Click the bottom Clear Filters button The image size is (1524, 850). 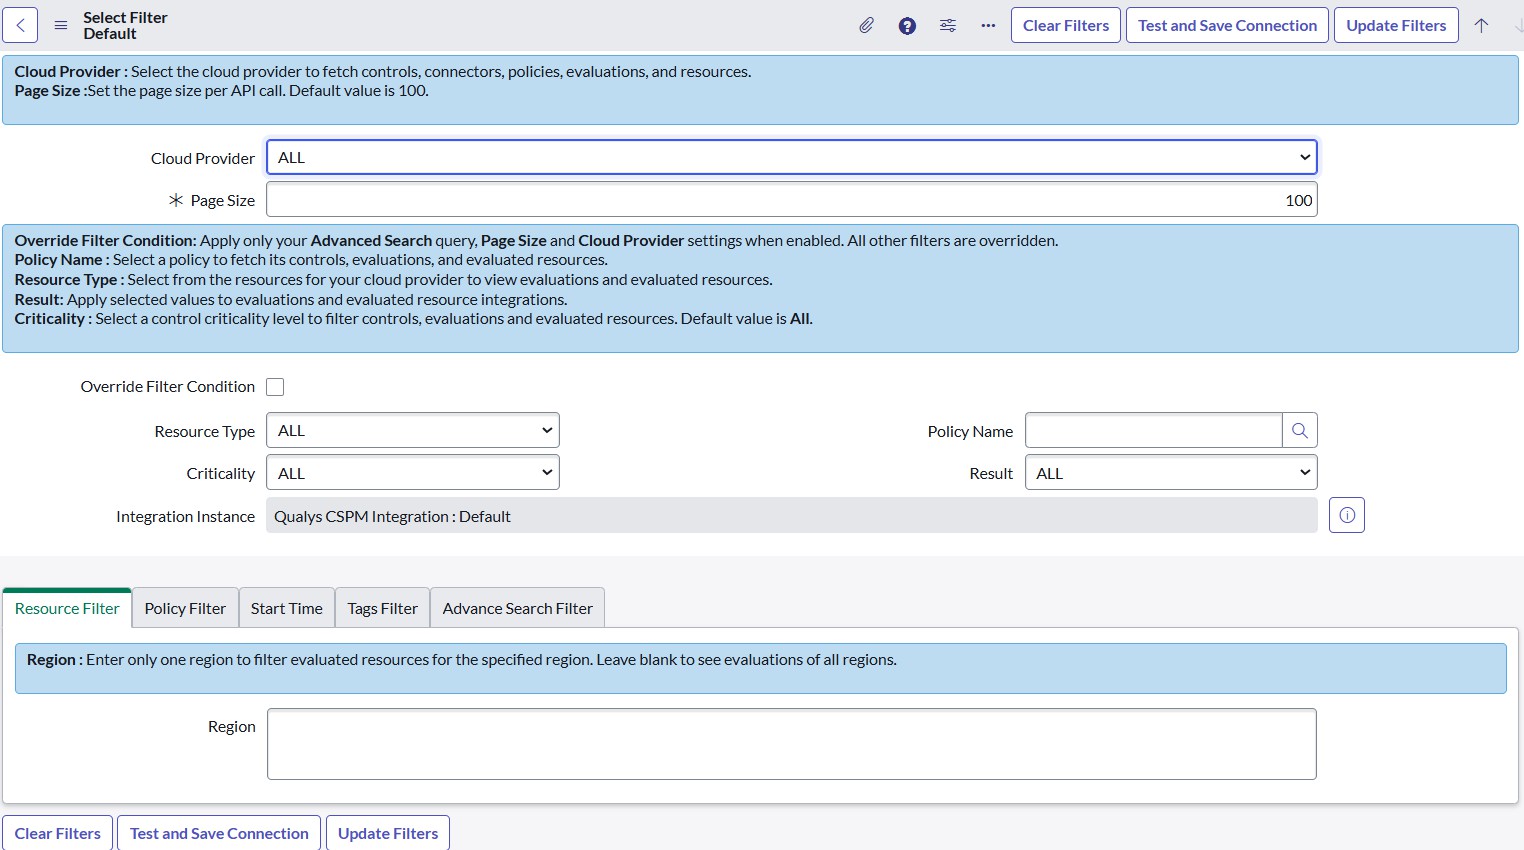point(58,833)
